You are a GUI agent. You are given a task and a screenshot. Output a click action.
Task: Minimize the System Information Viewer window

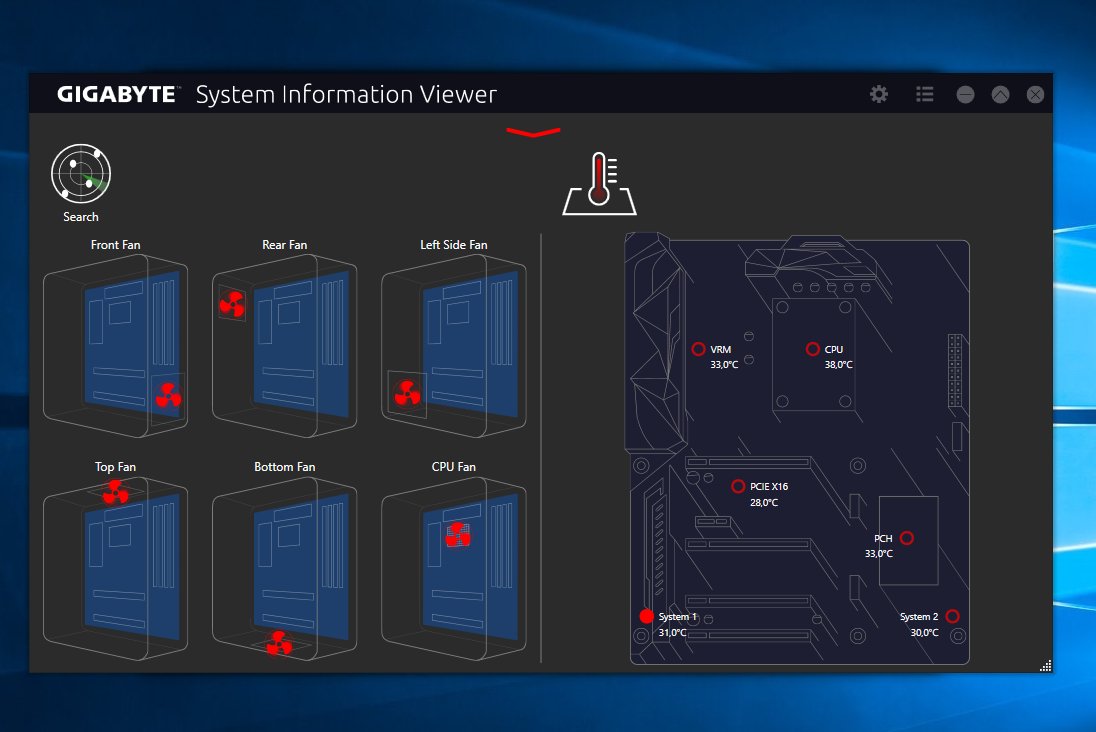click(965, 95)
